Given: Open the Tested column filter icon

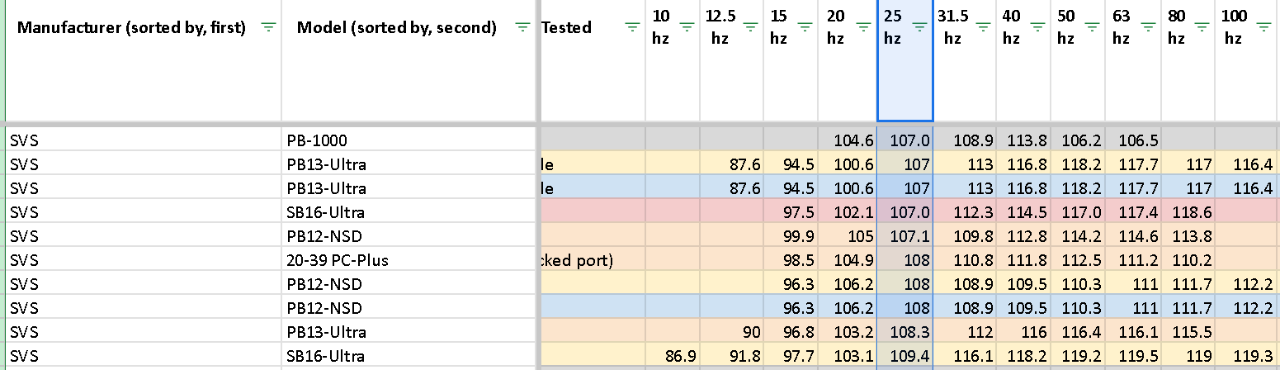Looking at the screenshot, I should point(631,28).
